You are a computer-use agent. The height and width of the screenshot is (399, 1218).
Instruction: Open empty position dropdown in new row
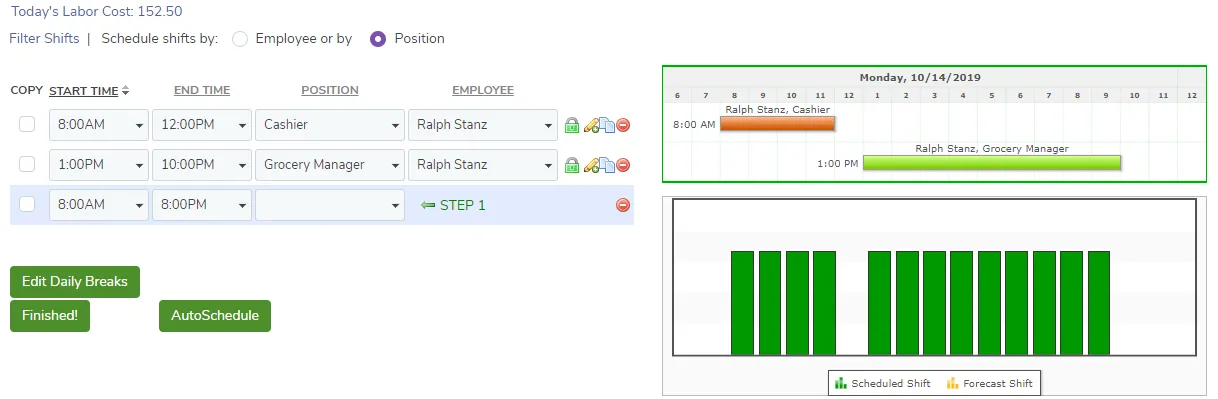coord(330,204)
